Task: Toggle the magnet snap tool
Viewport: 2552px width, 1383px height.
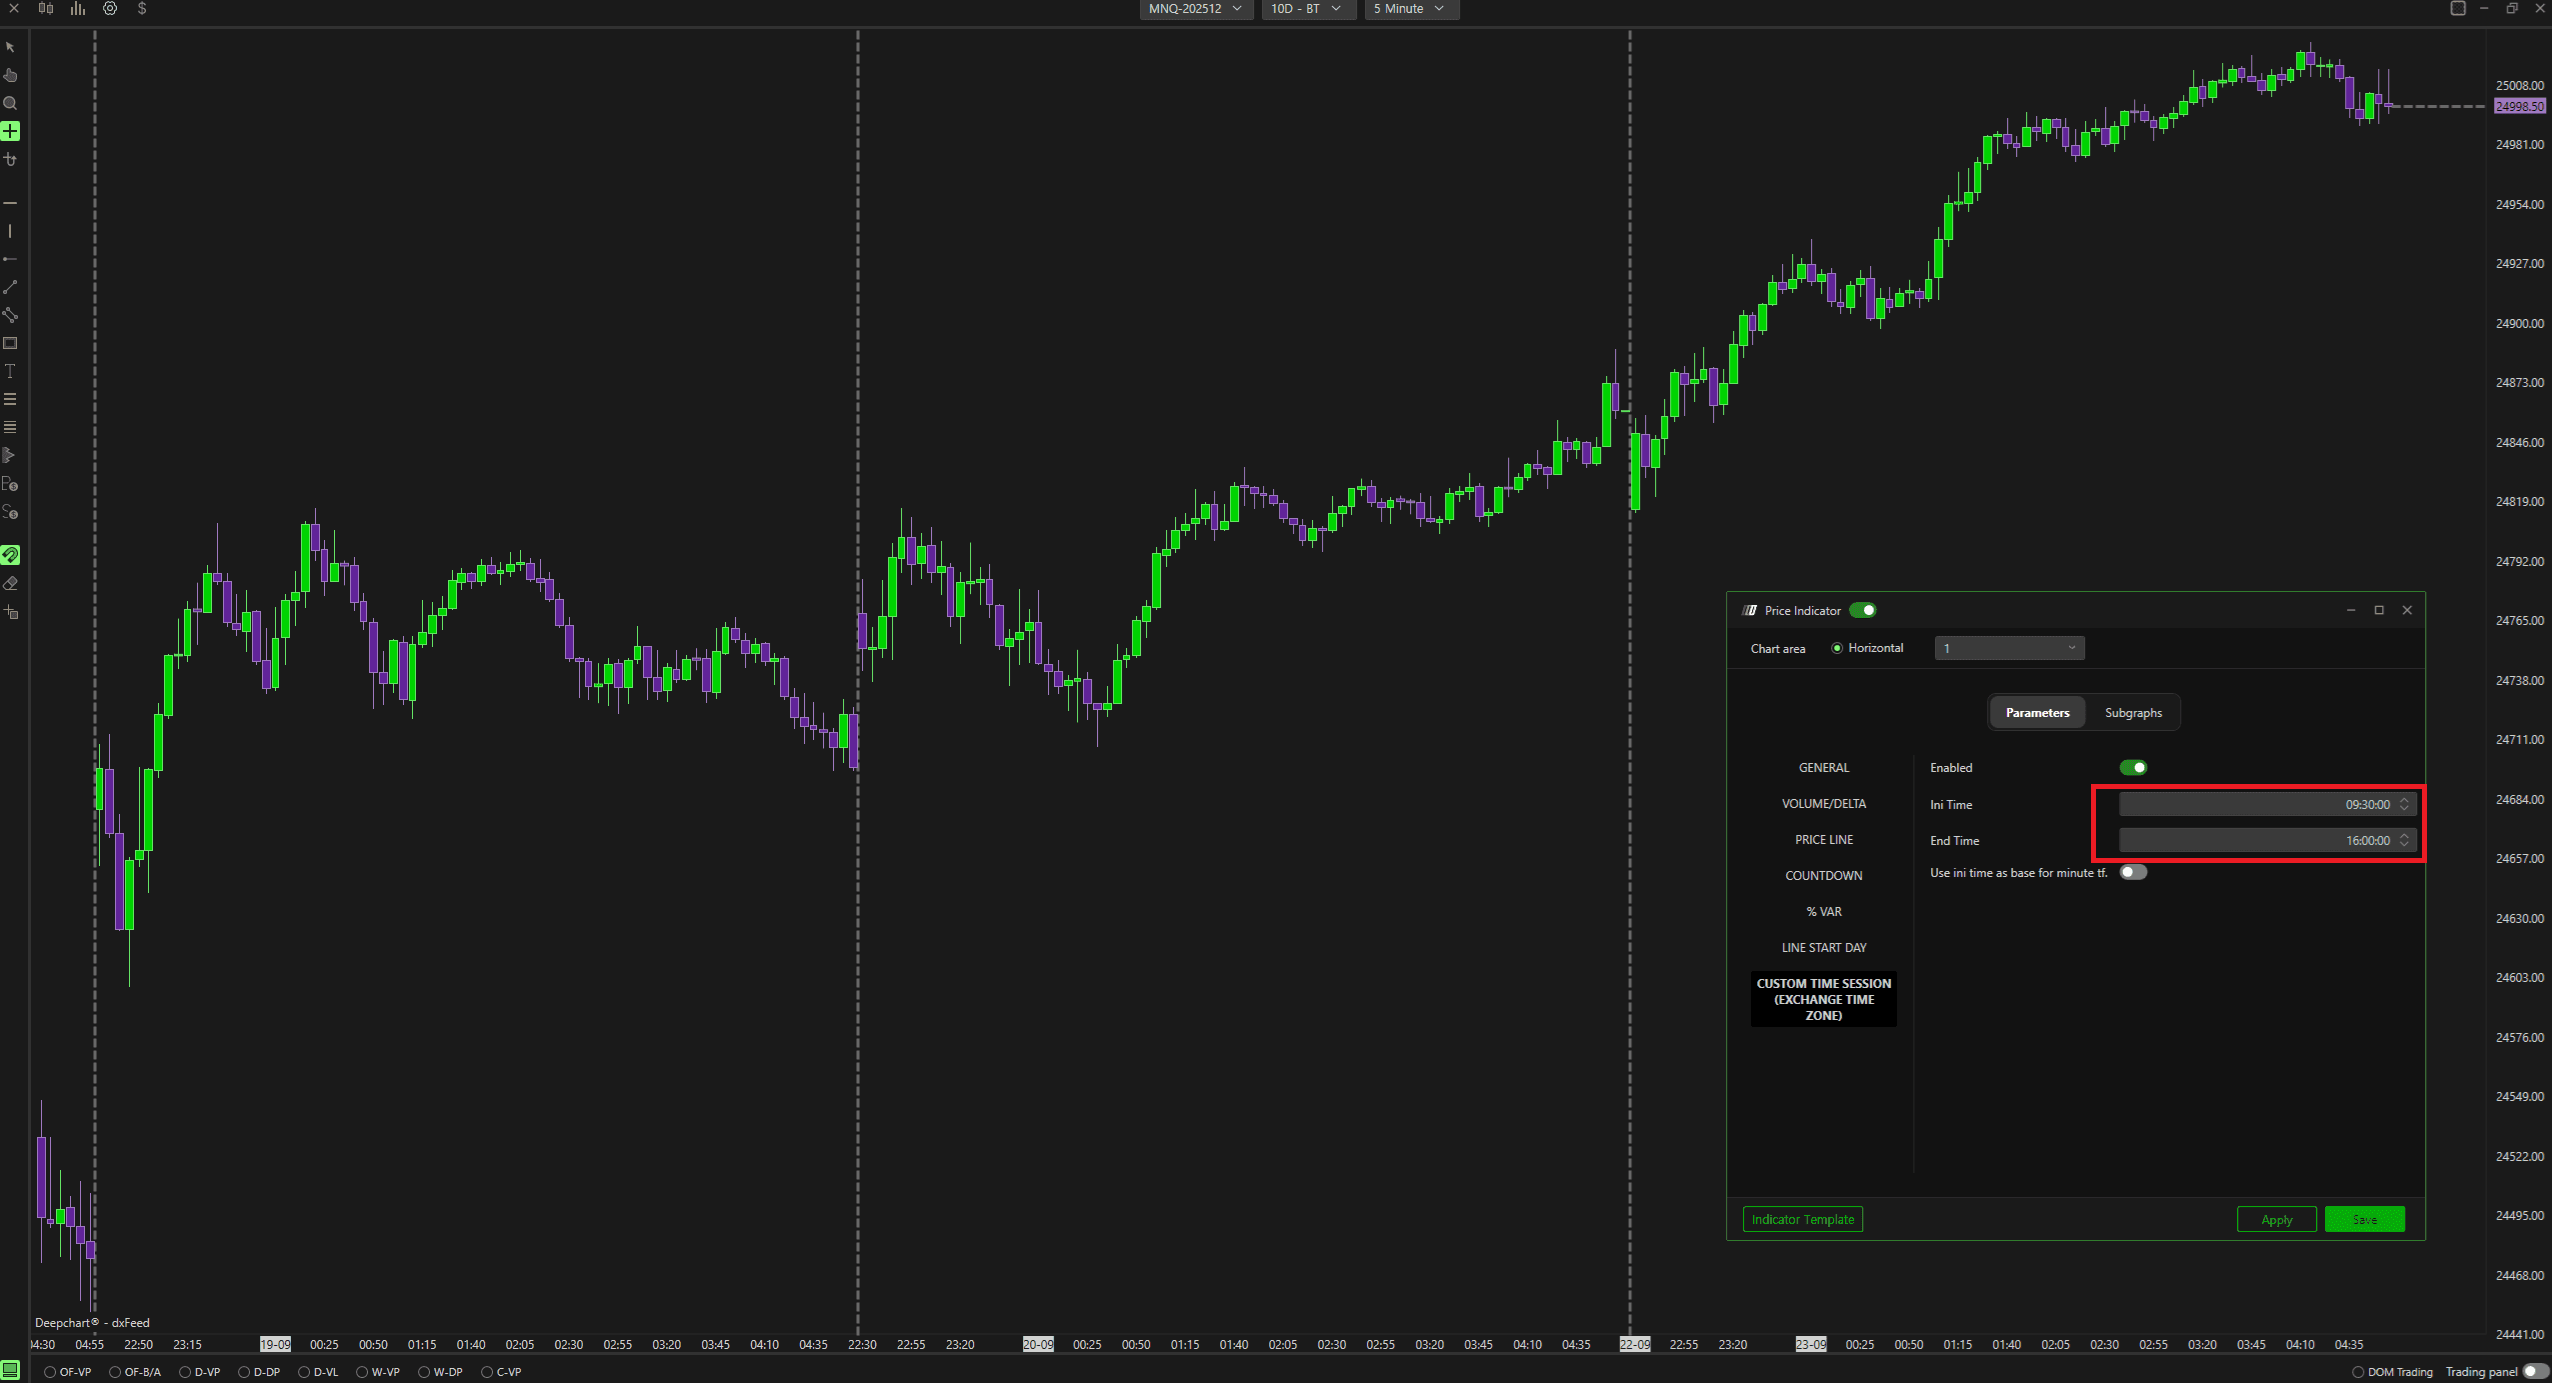Action: 10,555
